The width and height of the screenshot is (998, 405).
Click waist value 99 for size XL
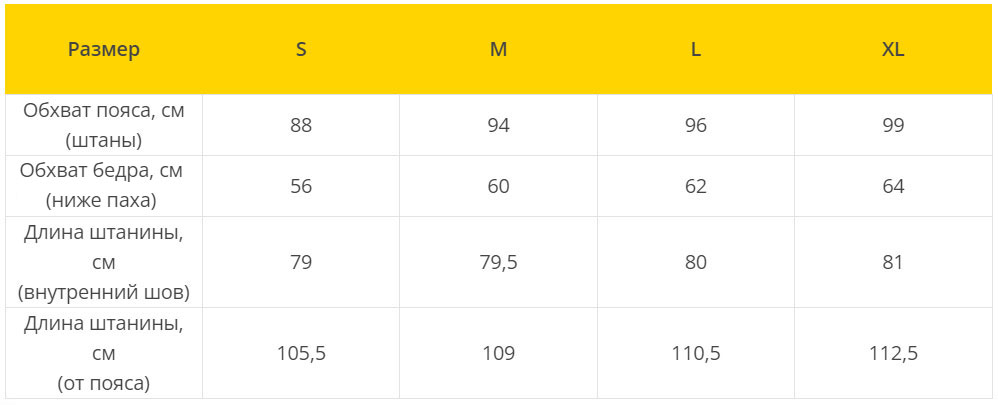[893, 125]
